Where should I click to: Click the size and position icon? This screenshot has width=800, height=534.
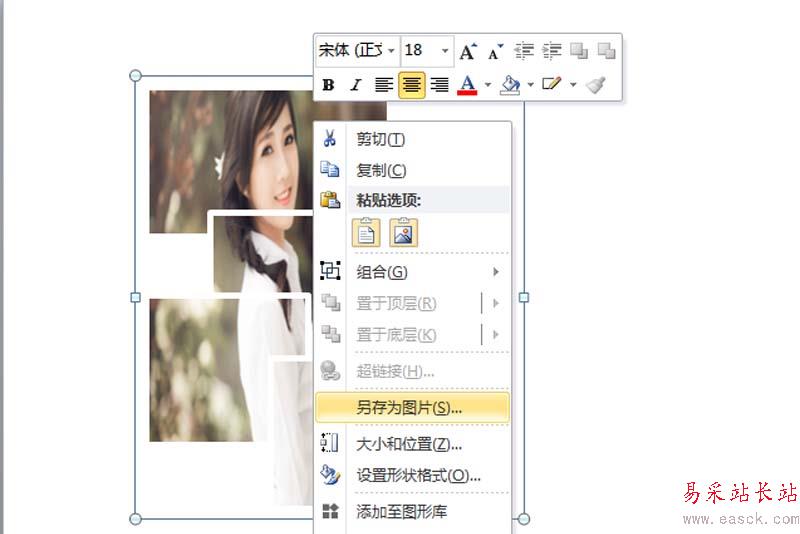point(330,443)
